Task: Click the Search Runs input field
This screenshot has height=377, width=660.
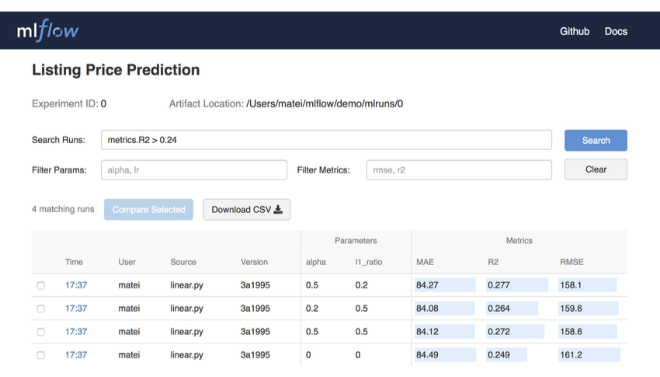Action: point(326,140)
